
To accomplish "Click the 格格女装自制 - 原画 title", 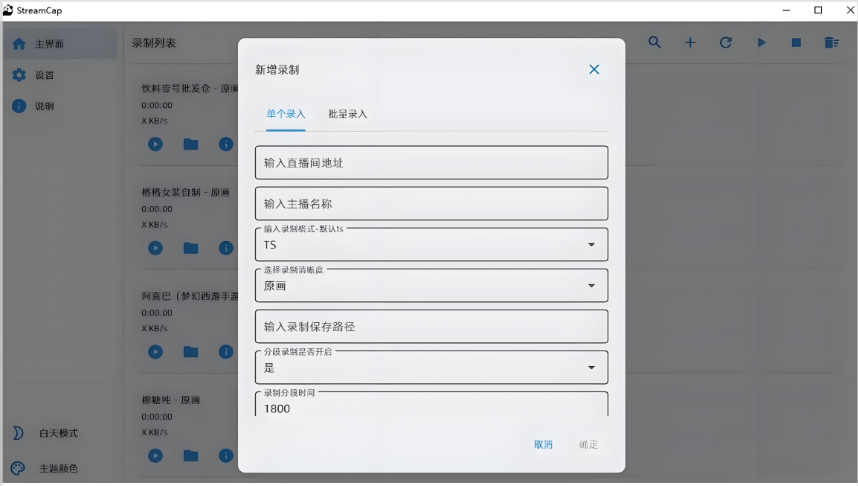I will click(x=185, y=192).
